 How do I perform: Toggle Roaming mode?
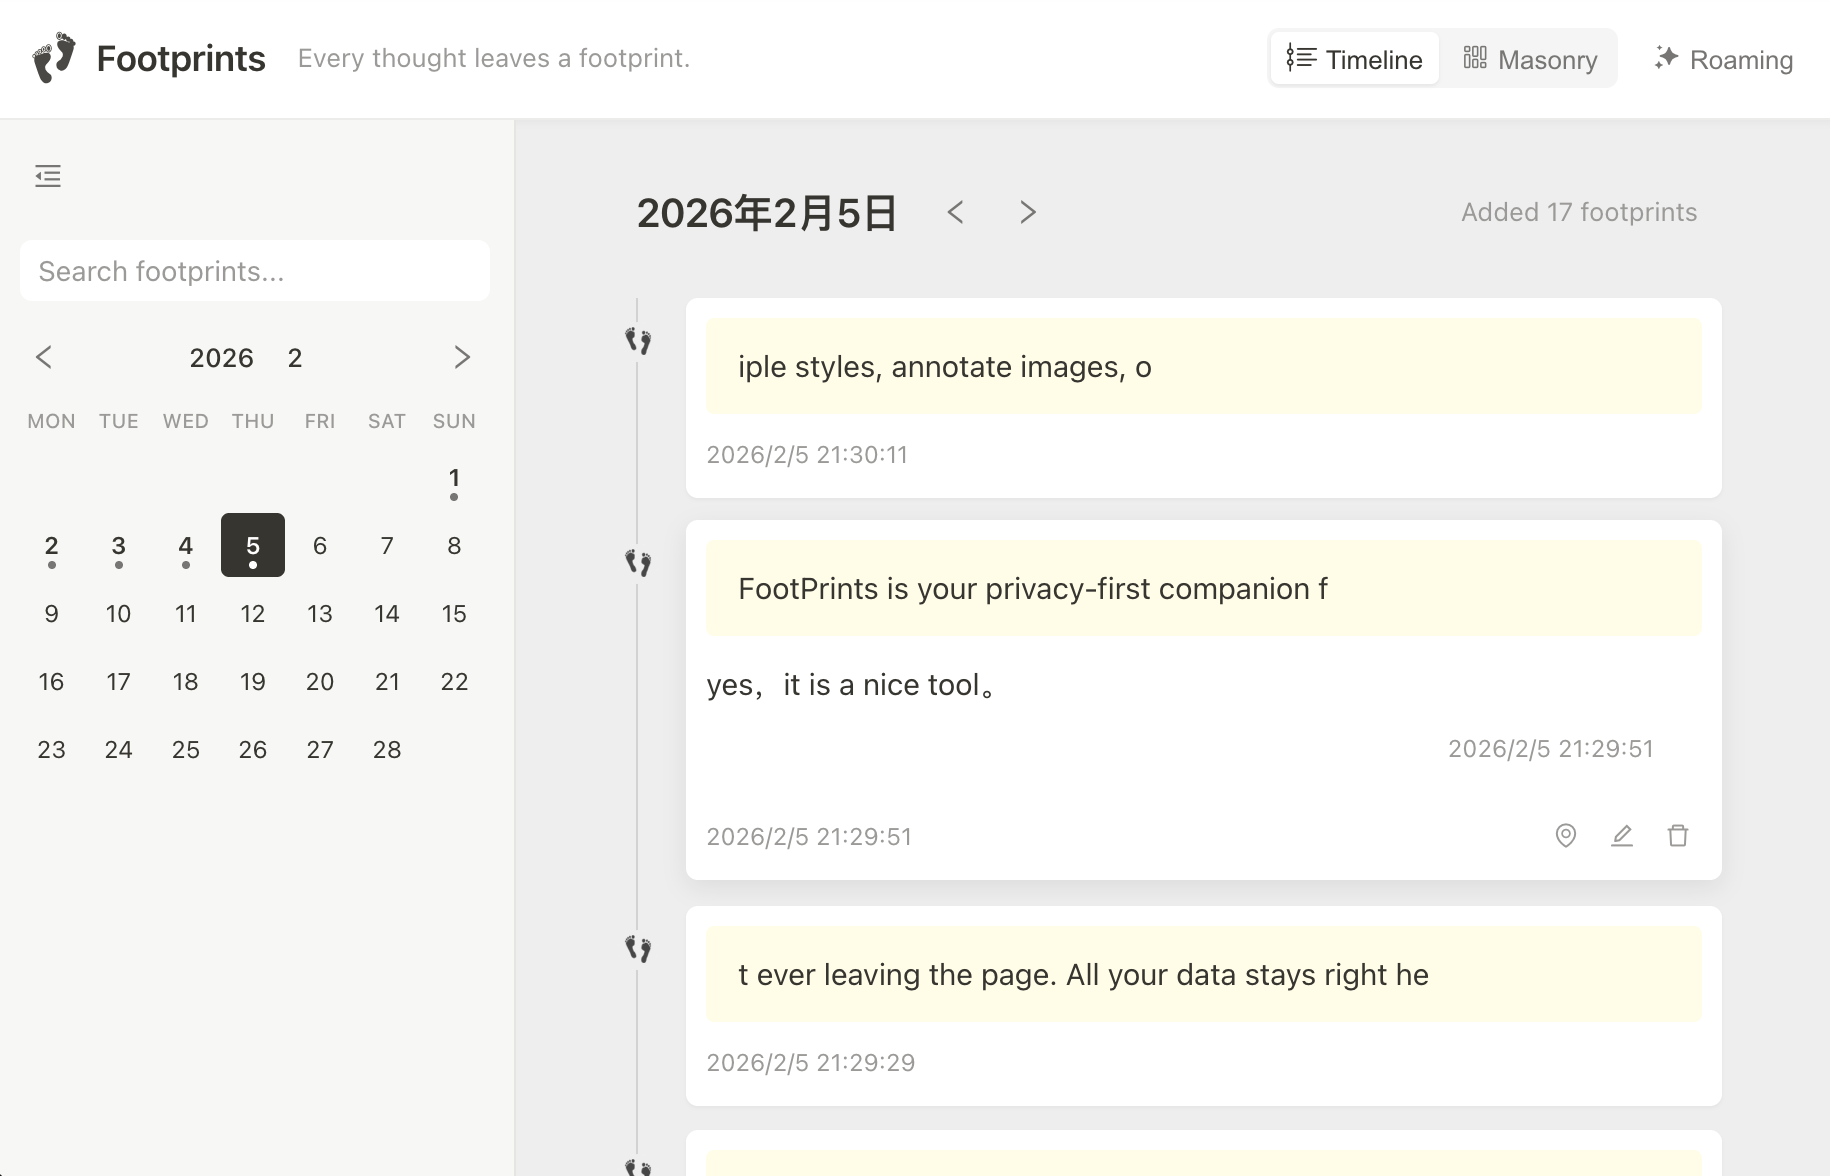click(x=1722, y=59)
